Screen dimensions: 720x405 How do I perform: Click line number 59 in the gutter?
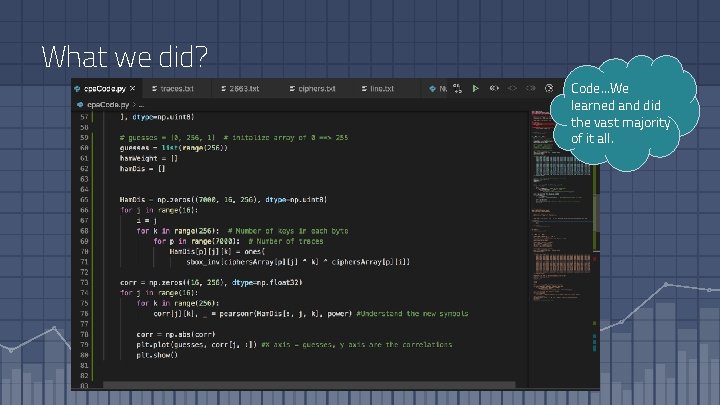click(84, 138)
